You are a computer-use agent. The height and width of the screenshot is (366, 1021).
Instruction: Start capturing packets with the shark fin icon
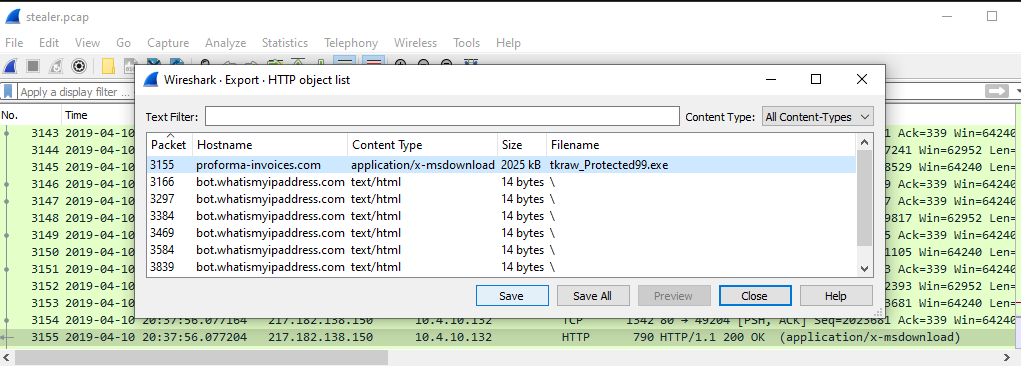pyautogui.click(x=11, y=65)
